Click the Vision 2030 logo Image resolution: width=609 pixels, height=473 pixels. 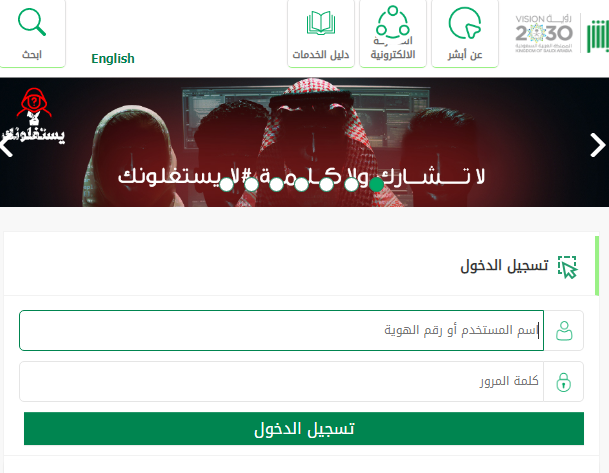click(x=544, y=33)
